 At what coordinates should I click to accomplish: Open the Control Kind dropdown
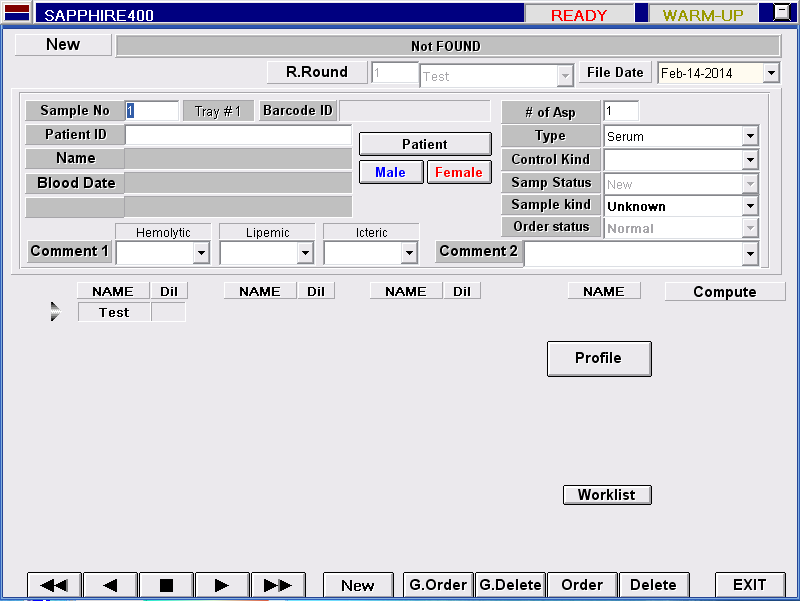tap(750, 160)
